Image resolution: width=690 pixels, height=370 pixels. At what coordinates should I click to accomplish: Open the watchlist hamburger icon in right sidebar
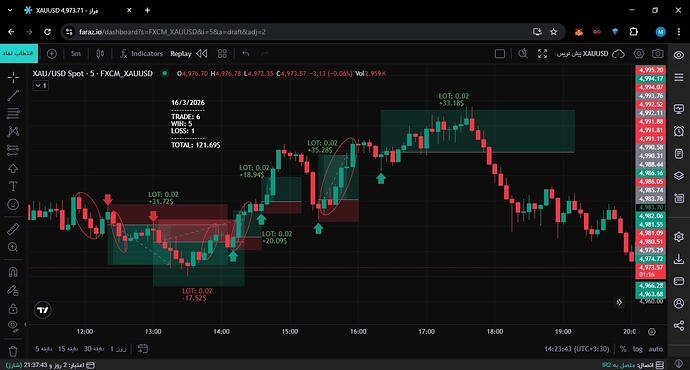[679, 77]
